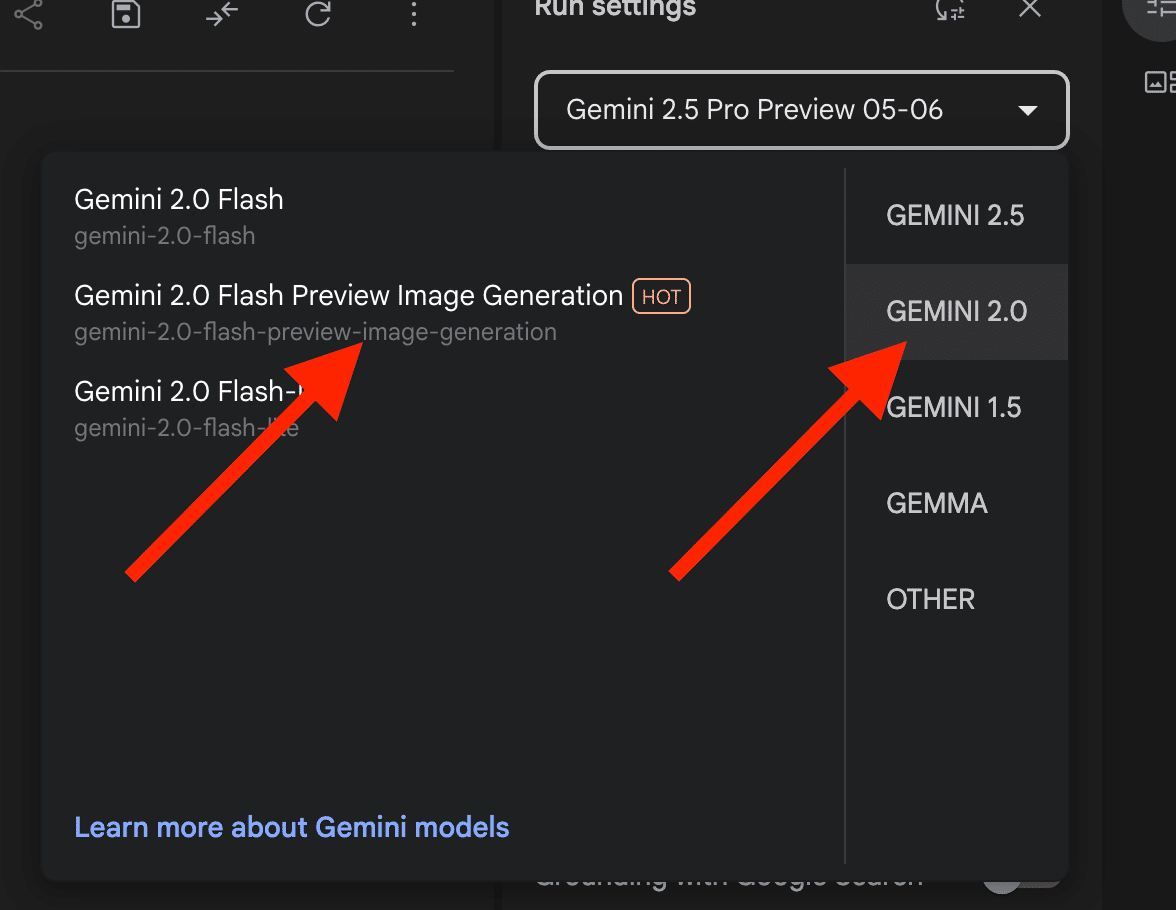Click the model dropdown arrow

[x=1027, y=111]
